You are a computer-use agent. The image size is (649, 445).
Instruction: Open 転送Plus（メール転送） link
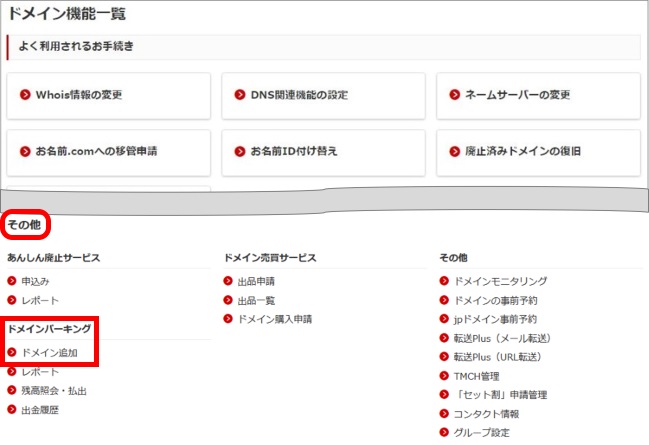[x=502, y=338]
